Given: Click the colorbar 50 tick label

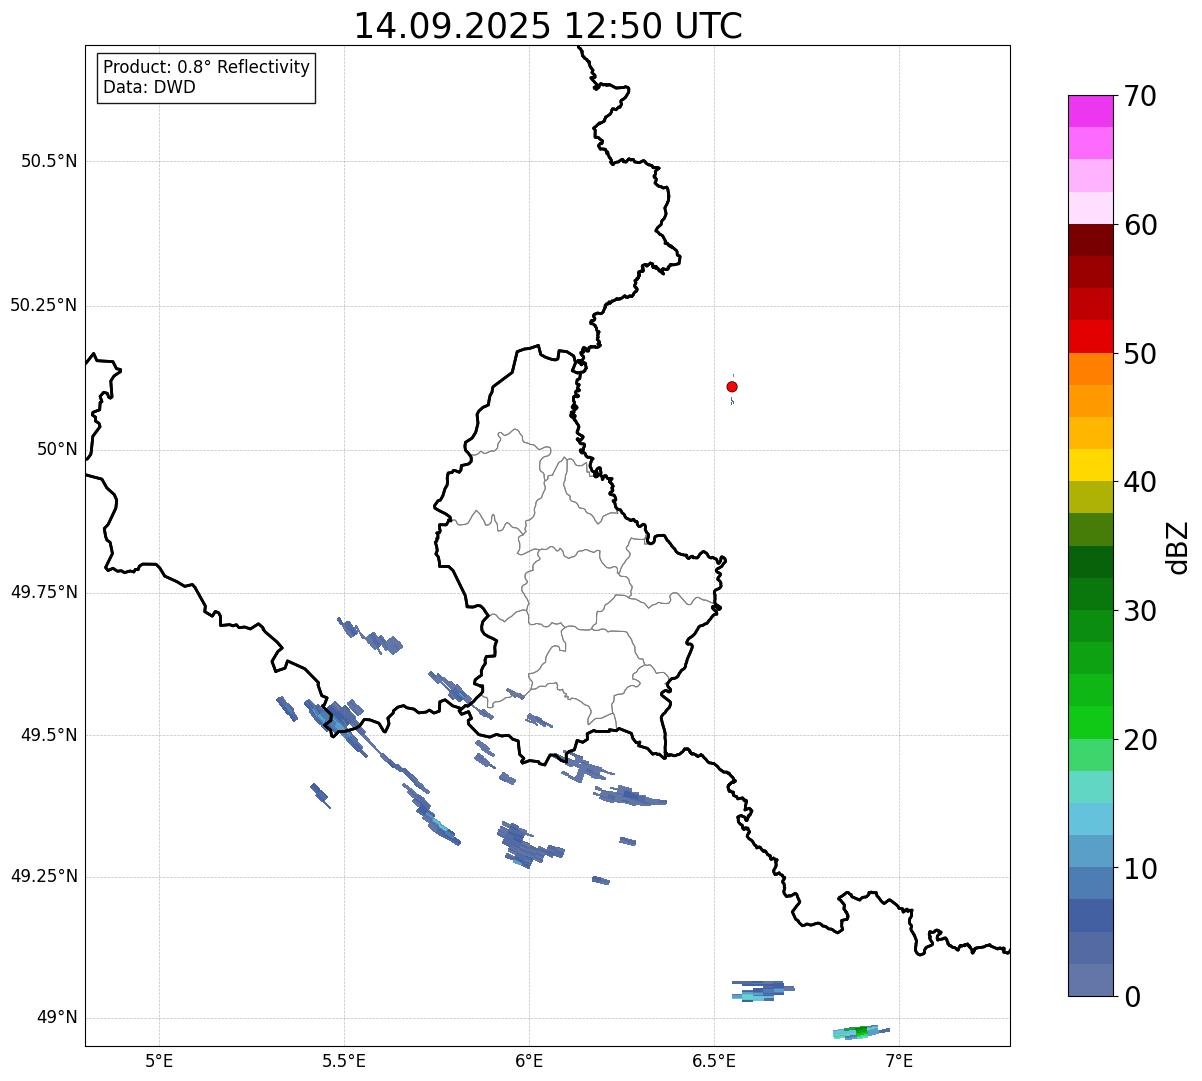Looking at the screenshot, I should 1140,355.
